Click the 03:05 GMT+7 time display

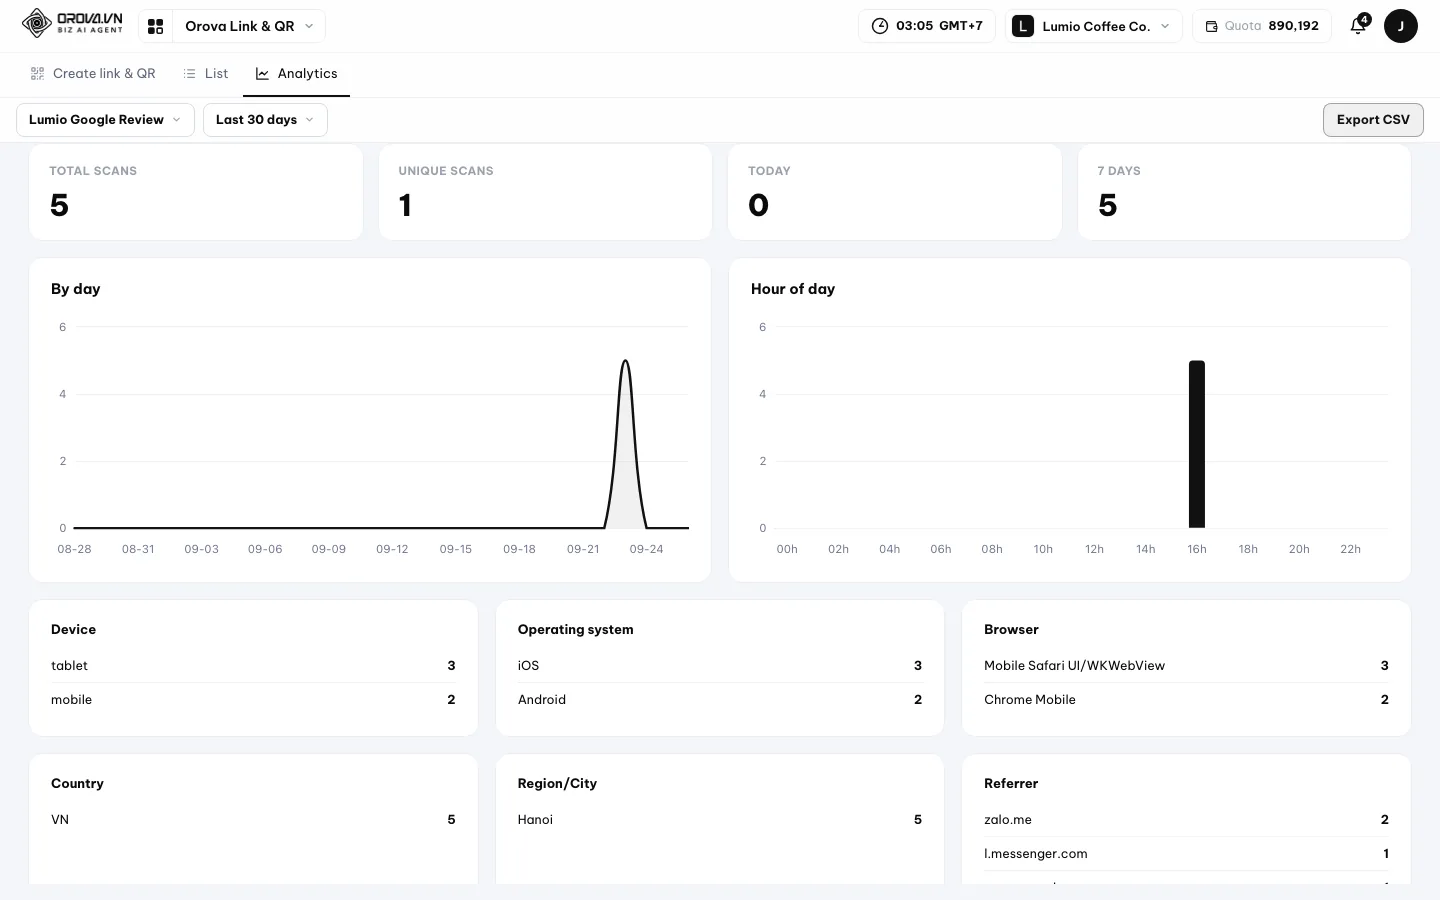927,26
